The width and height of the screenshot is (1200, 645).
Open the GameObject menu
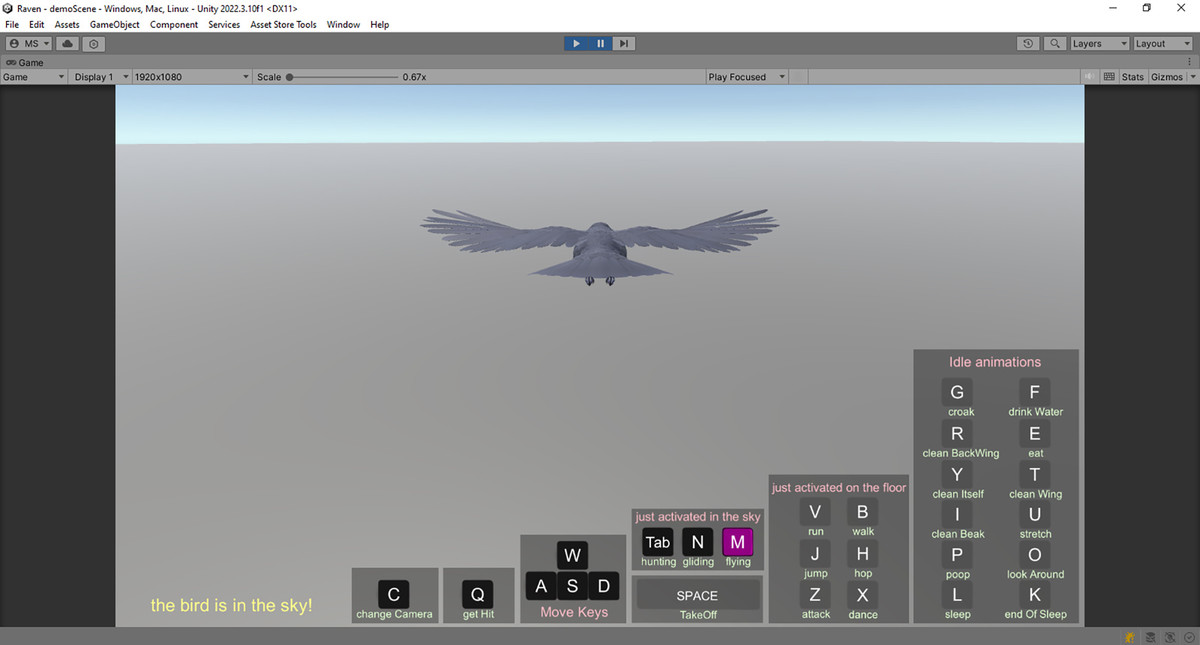pos(115,24)
